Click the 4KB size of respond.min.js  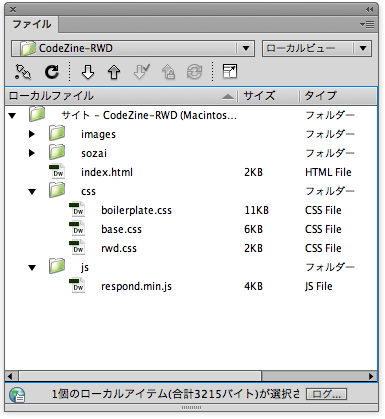[253, 286]
